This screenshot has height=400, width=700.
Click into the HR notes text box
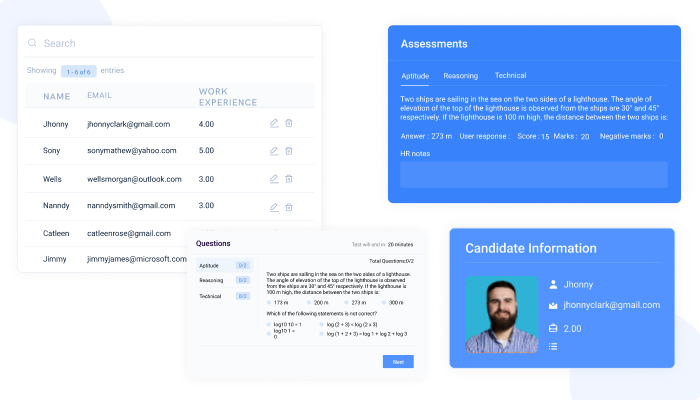click(x=534, y=175)
